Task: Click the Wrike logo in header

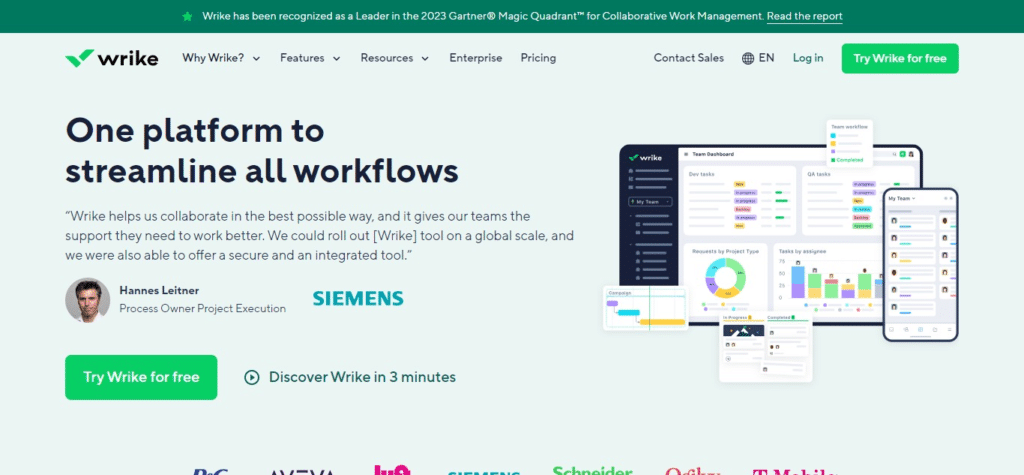Action: coord(111,58)
